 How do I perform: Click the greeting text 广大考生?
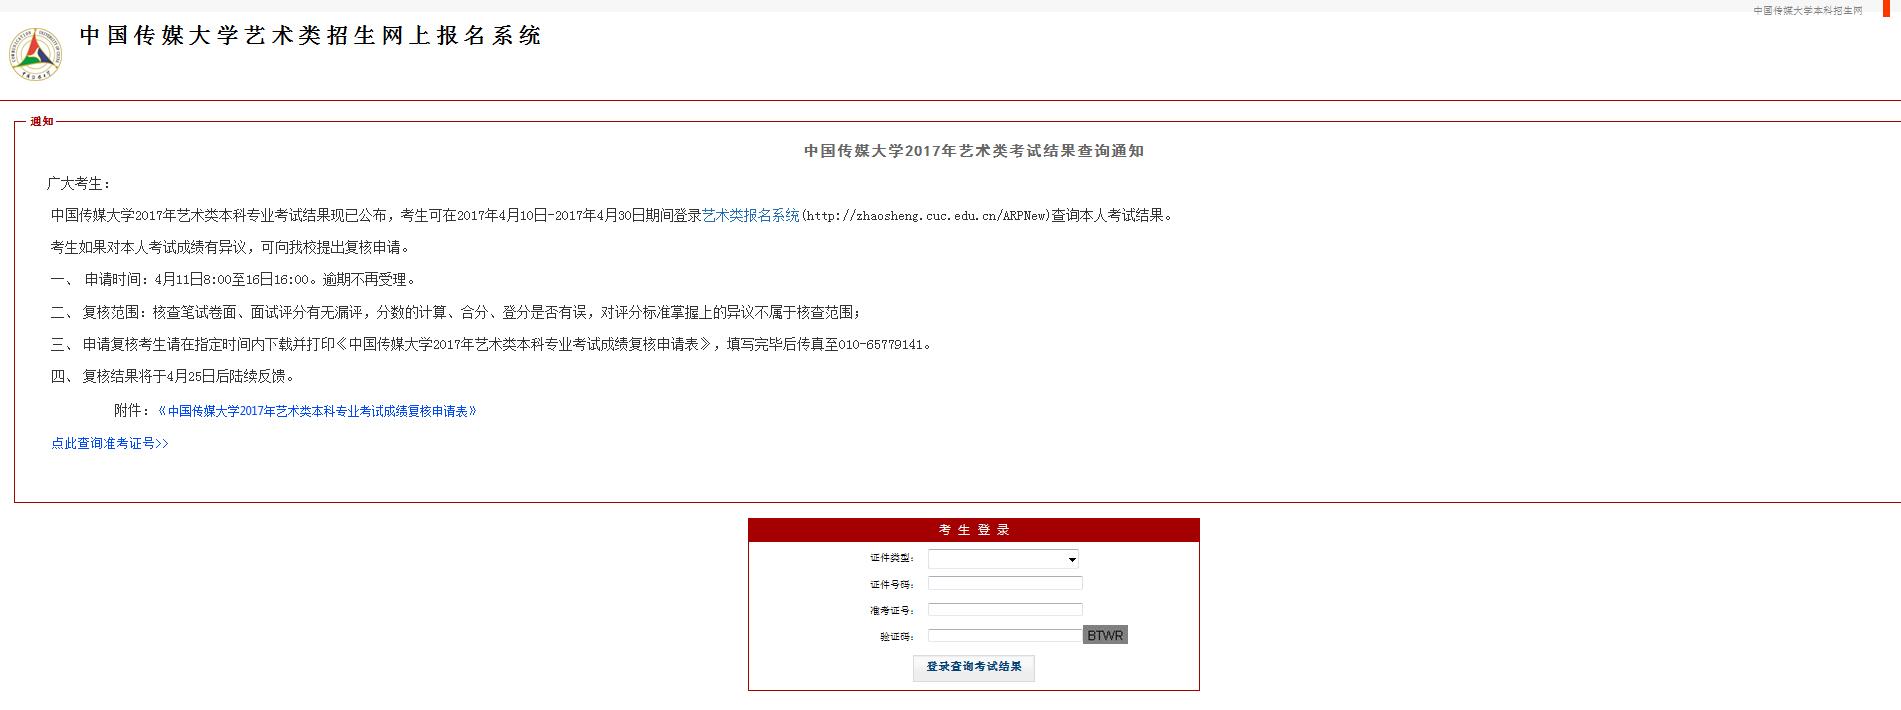(79, 183)
